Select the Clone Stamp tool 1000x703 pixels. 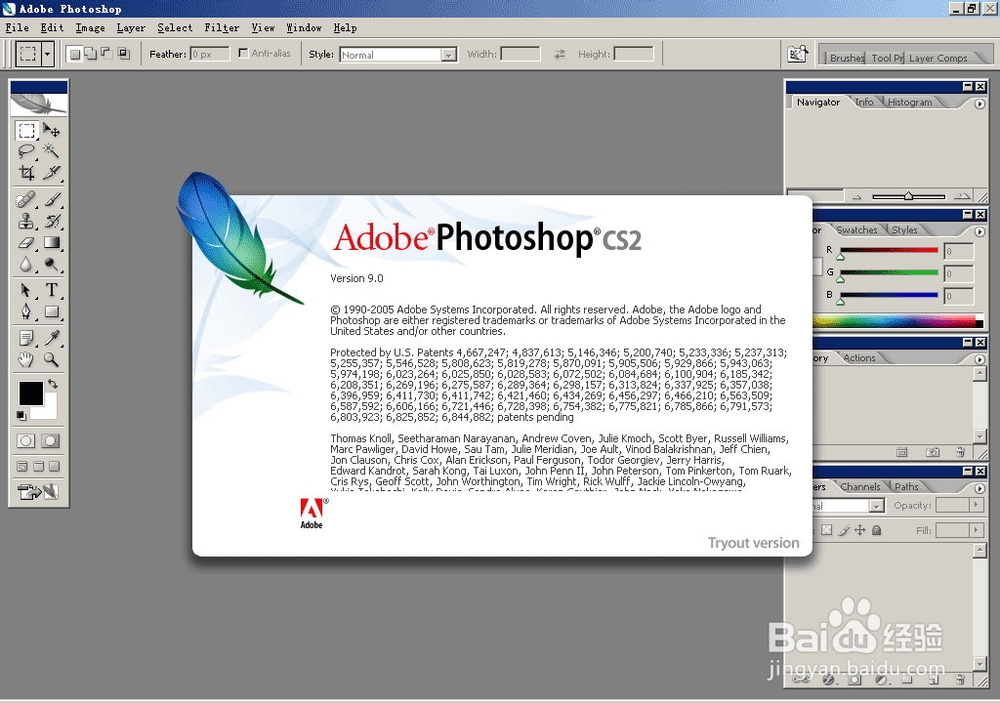(x=26, y=221)
